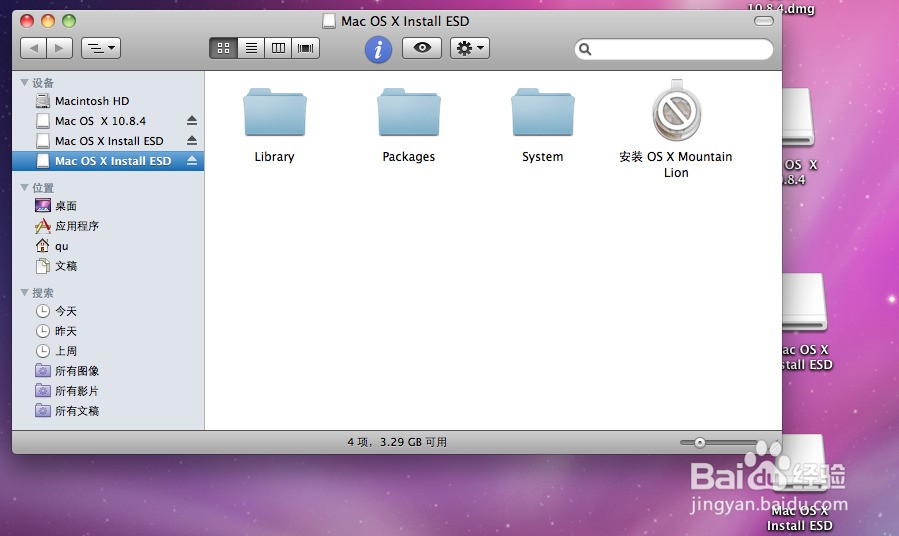This screenshot has height=536, width=899.
Task: Click the toolbar hide pill button
Action: point(764,21)
